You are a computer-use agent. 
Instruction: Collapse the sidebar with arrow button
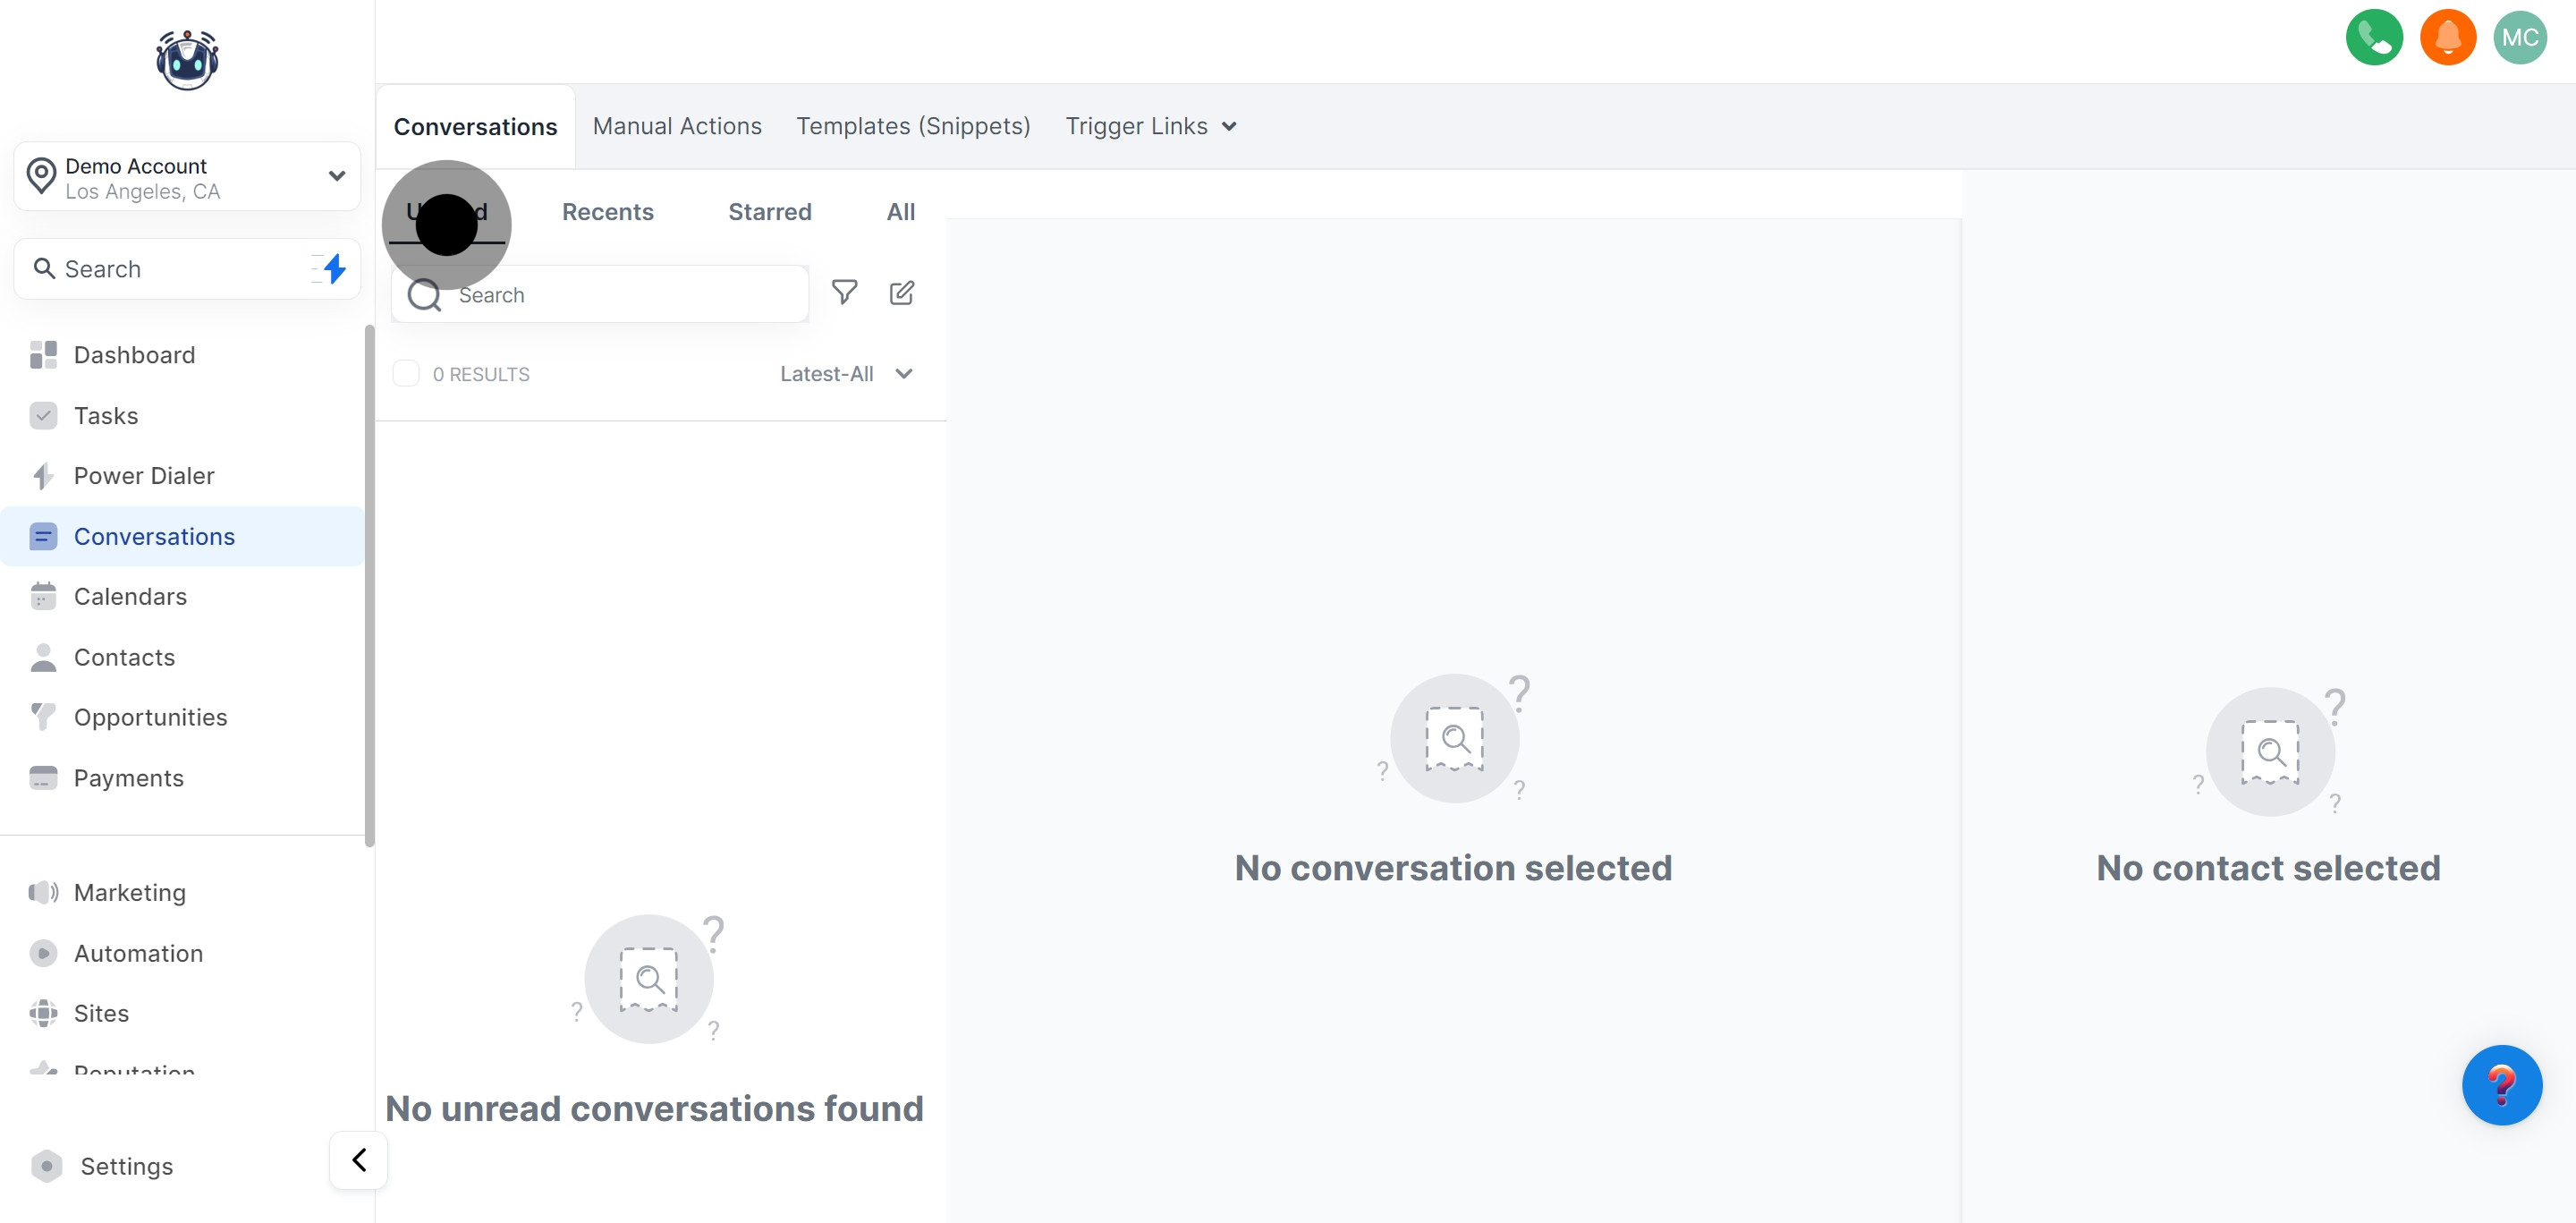click(359, 1160)
